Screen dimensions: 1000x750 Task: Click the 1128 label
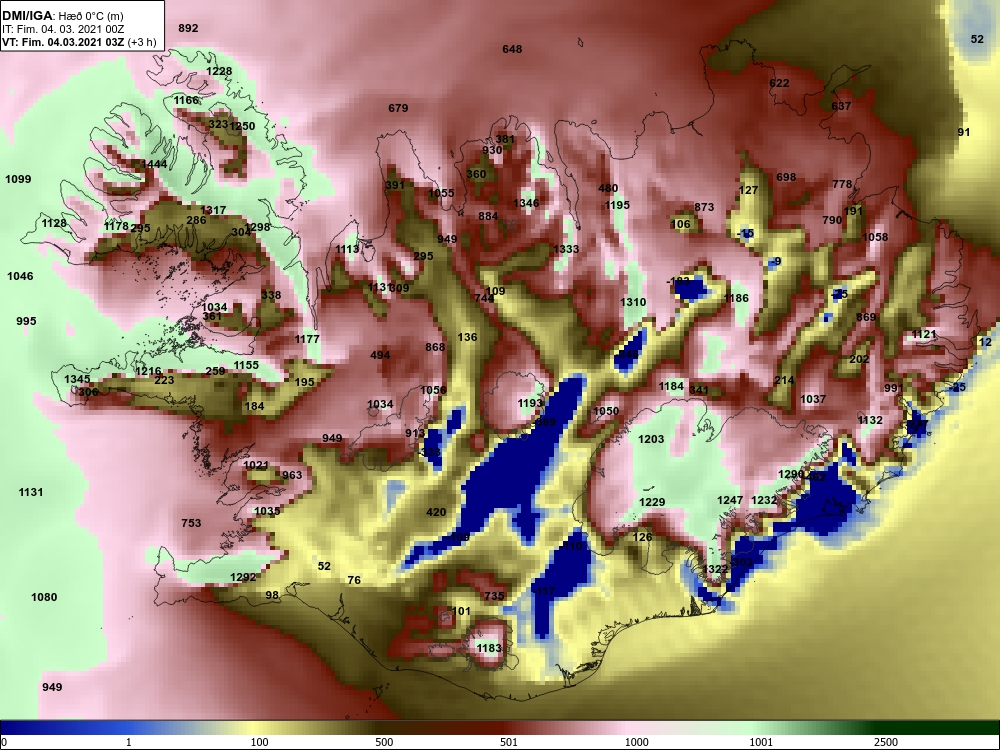tap(54, 223)
